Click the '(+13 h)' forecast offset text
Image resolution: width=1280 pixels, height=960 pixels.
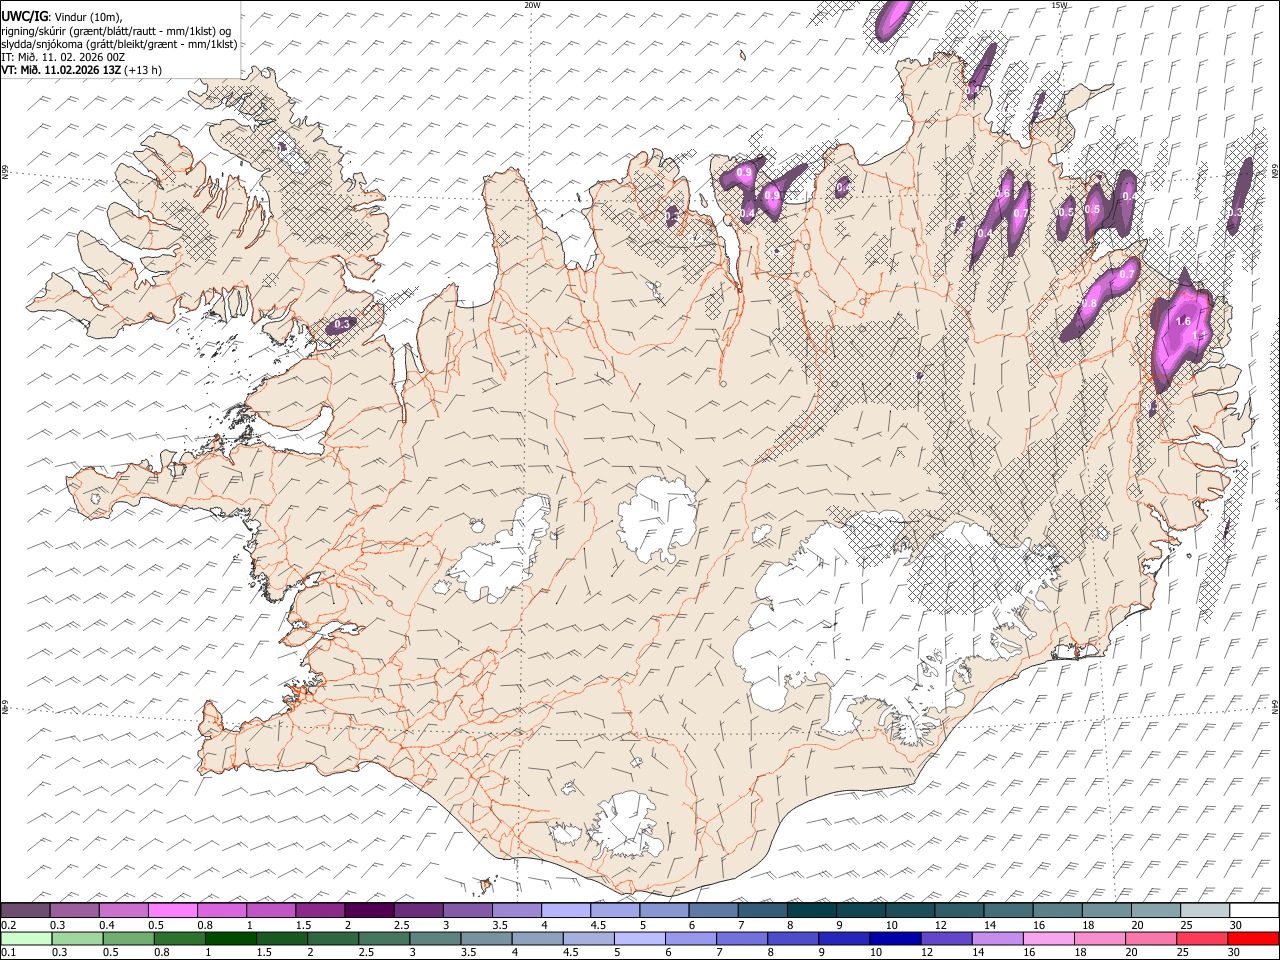pos(143,70)
